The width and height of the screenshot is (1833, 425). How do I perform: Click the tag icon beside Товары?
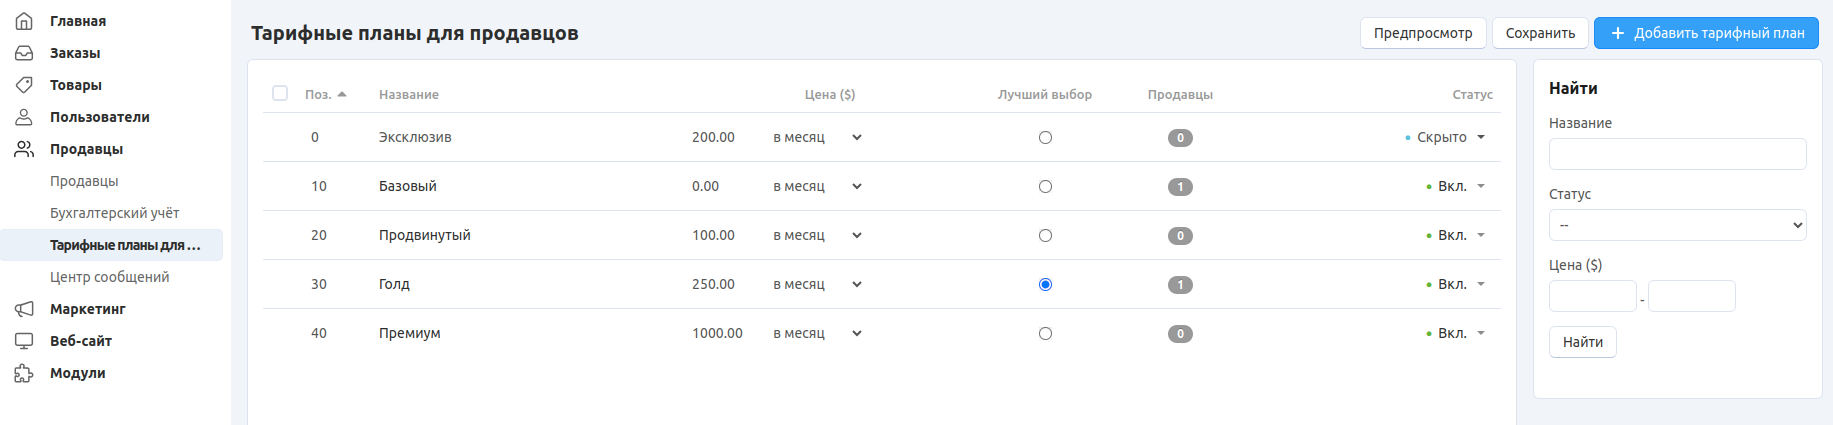coord(24,85)
